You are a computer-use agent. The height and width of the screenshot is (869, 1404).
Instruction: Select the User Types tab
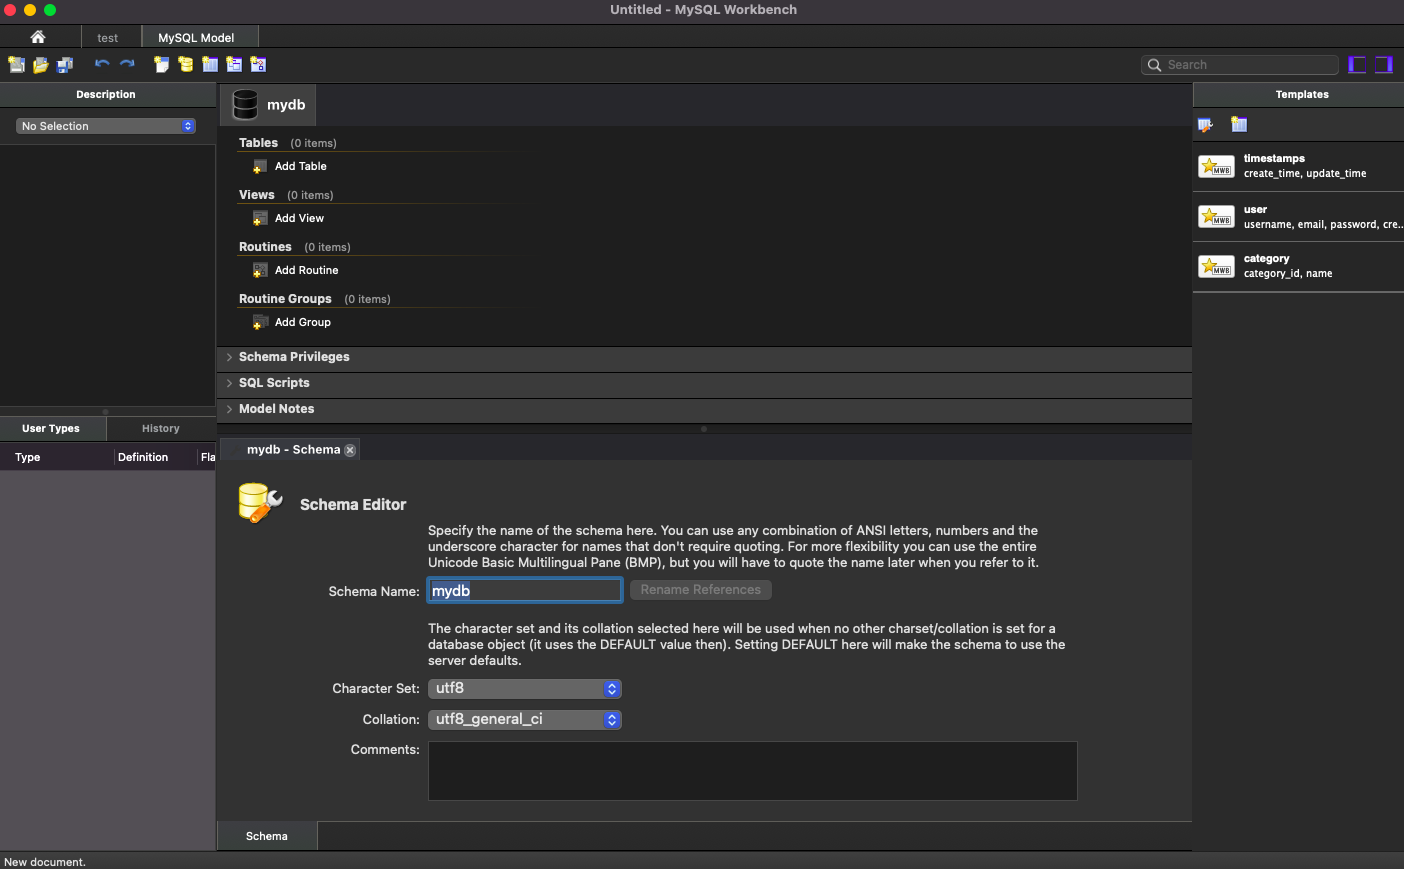pos(51,428)
